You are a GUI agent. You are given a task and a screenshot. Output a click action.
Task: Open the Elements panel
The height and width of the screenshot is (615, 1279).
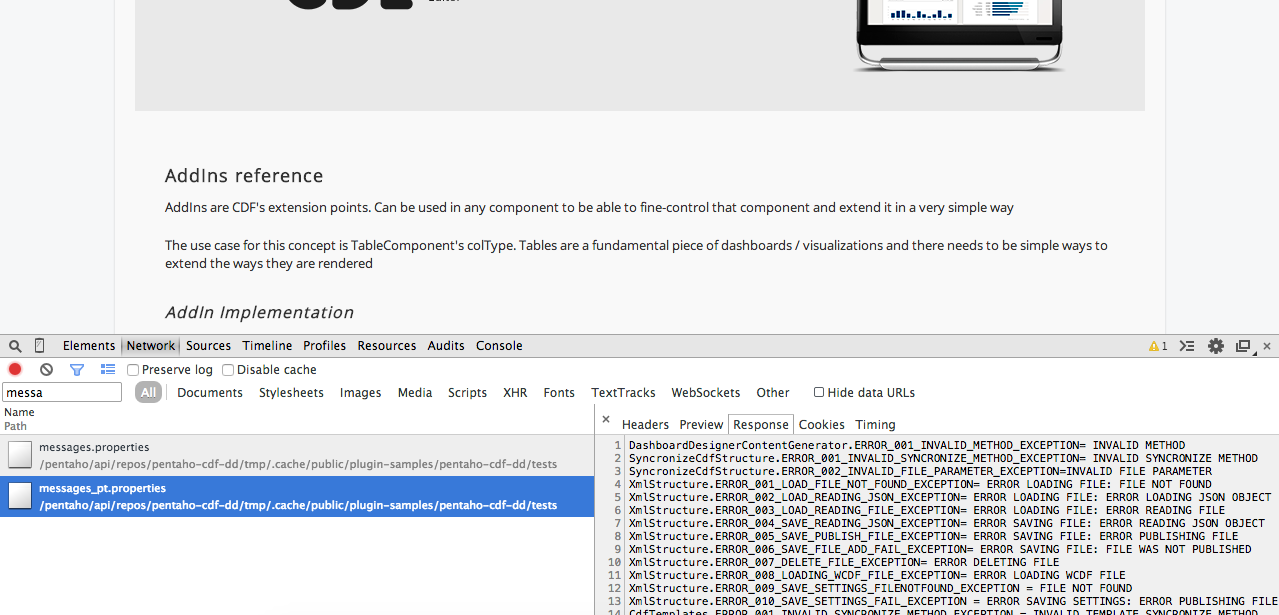(89, 346)
